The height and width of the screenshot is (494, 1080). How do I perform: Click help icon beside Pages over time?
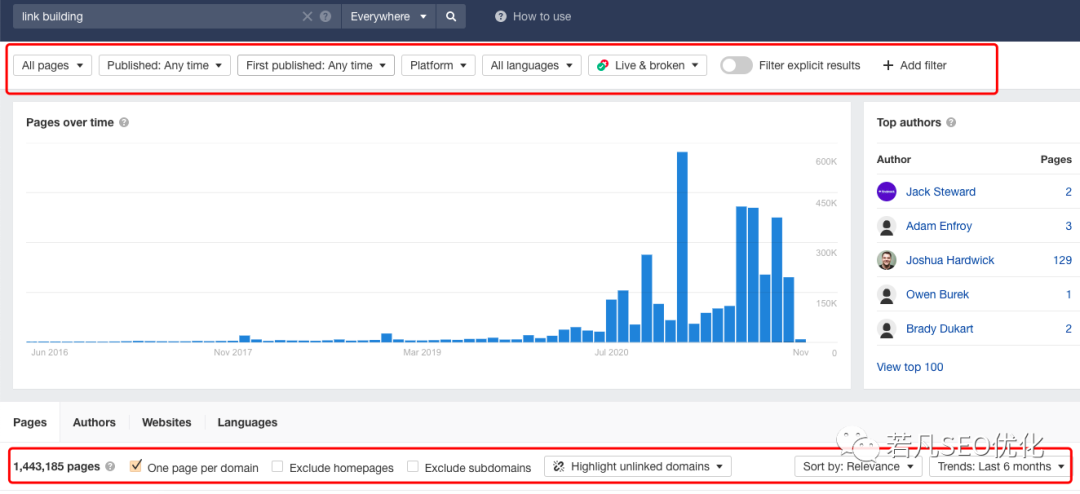(124, 123)
